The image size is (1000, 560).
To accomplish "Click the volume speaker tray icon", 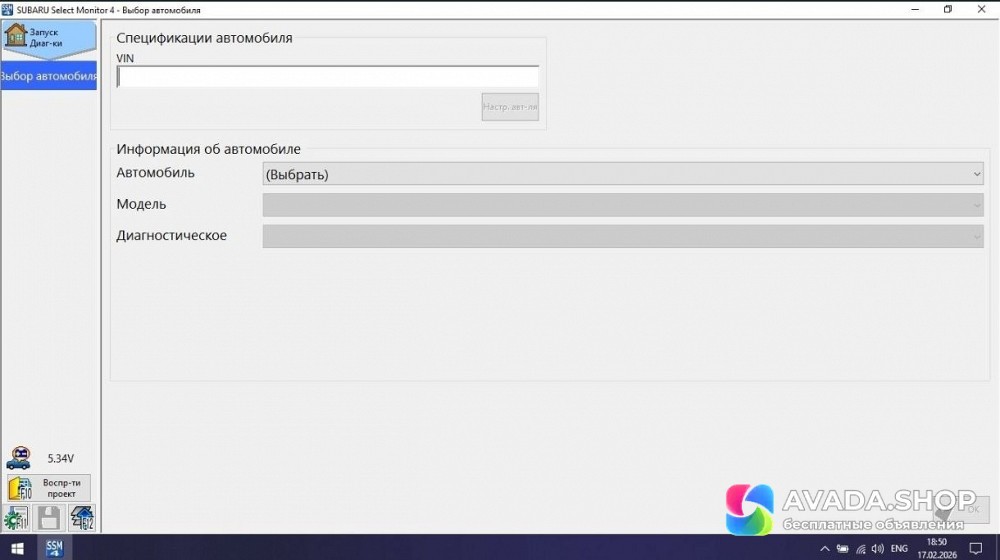I will pos(878,549).
